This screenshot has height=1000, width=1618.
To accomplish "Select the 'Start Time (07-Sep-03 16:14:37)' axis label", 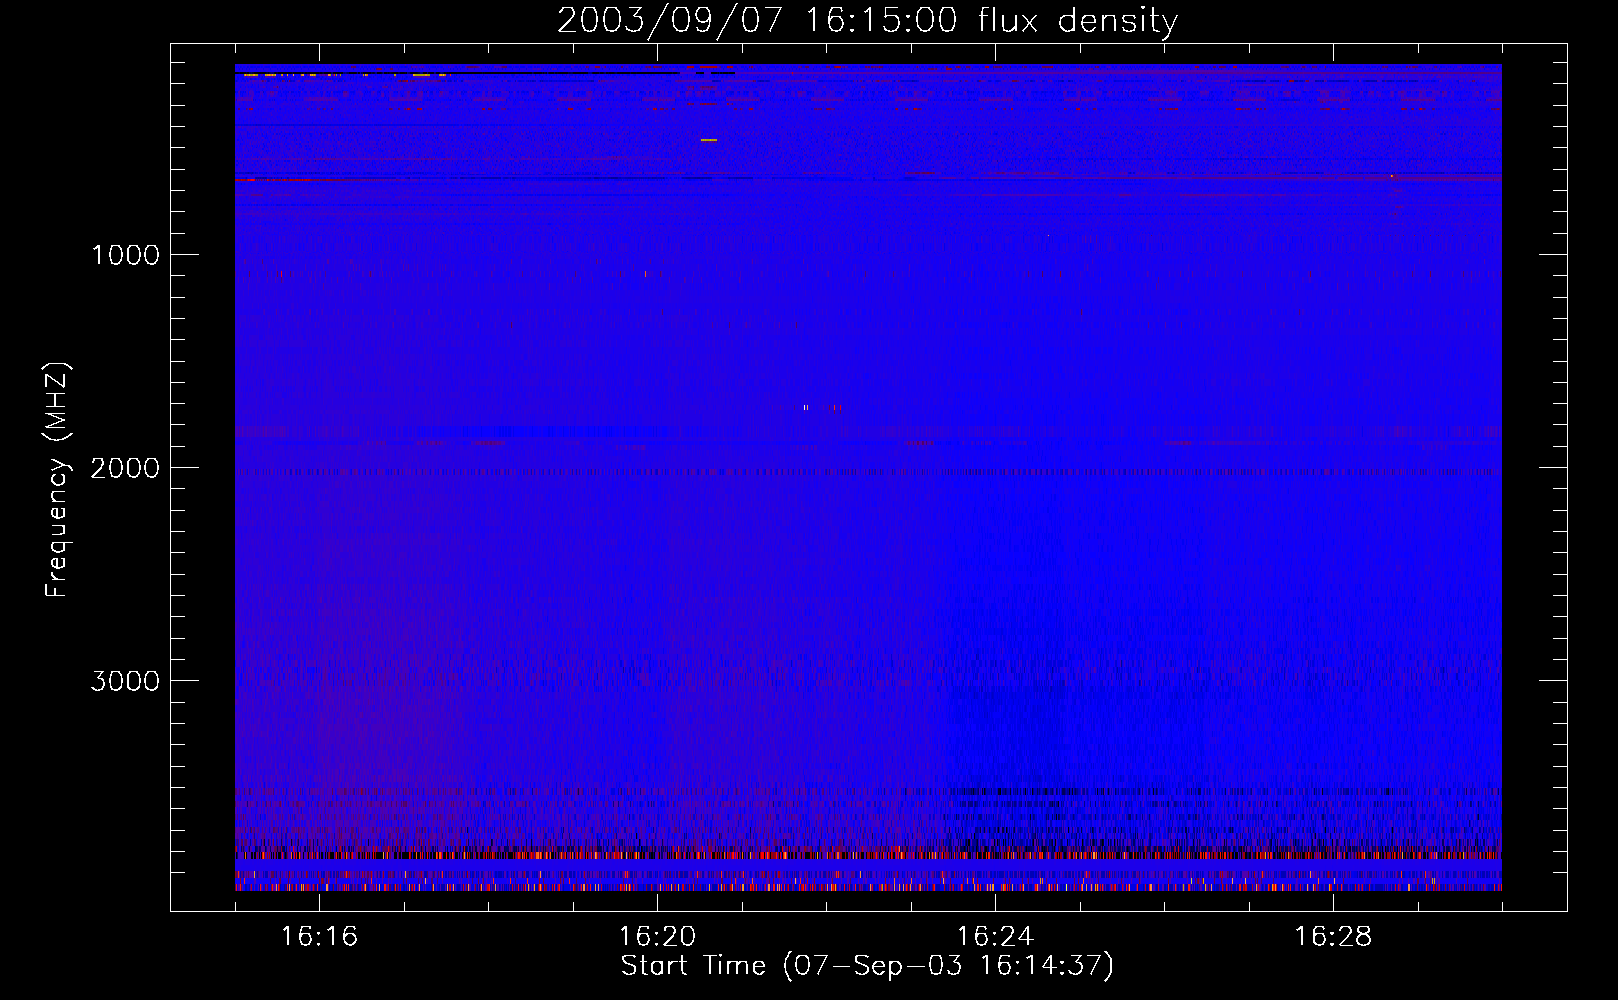I will pyautogui.click(x=867, y=966).
